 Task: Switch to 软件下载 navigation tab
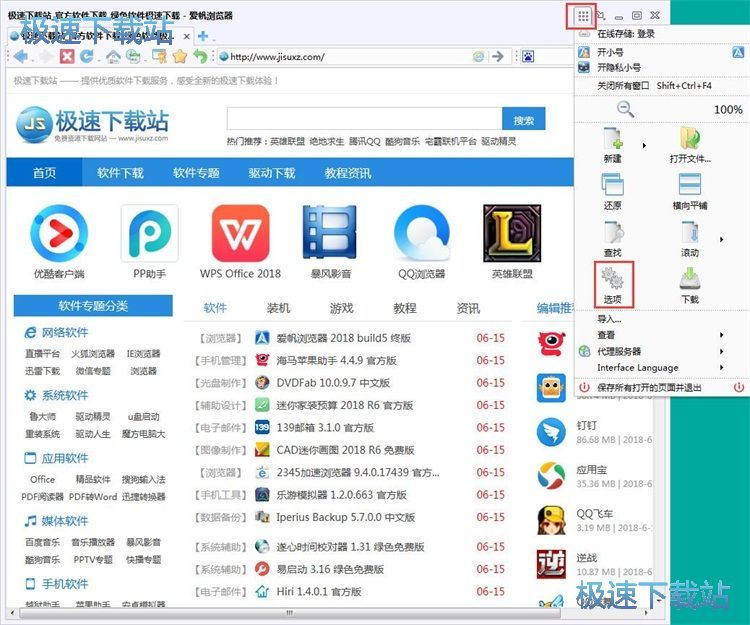pyautogui.click(x=120, y=173)
